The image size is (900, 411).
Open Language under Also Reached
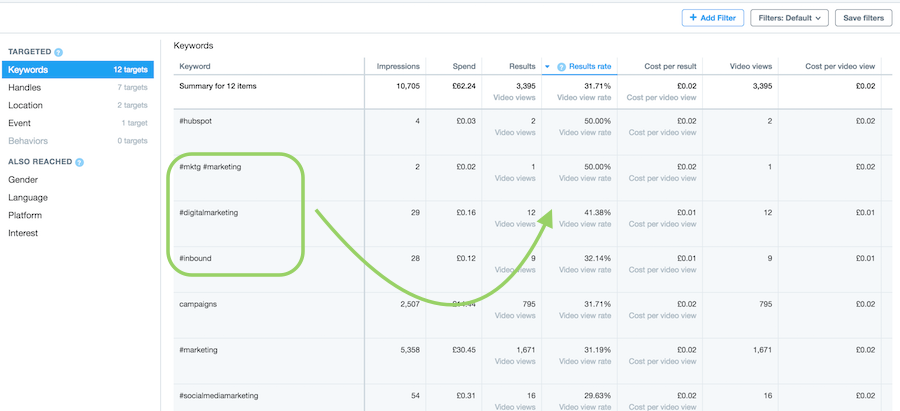pos(28,197)
